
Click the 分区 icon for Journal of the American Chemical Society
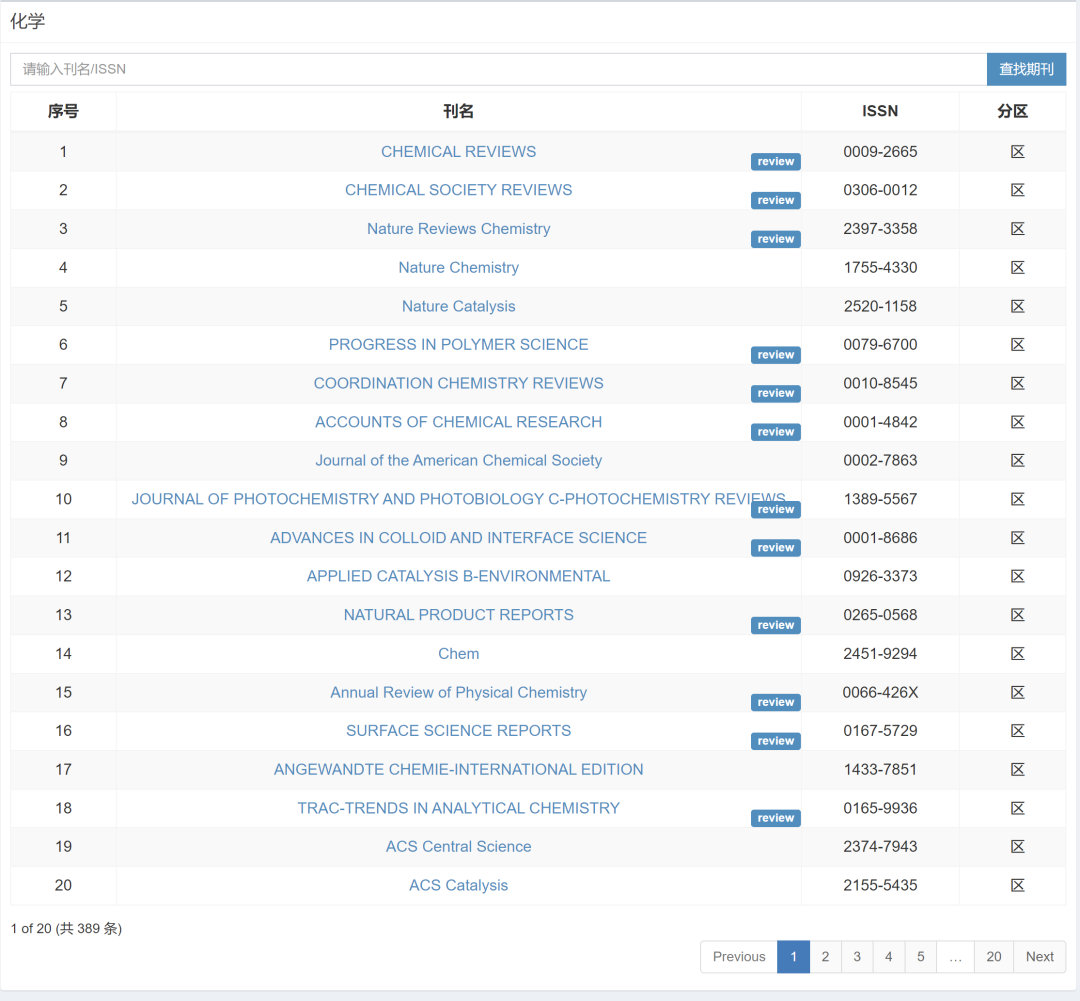[x=1017, y=461]
